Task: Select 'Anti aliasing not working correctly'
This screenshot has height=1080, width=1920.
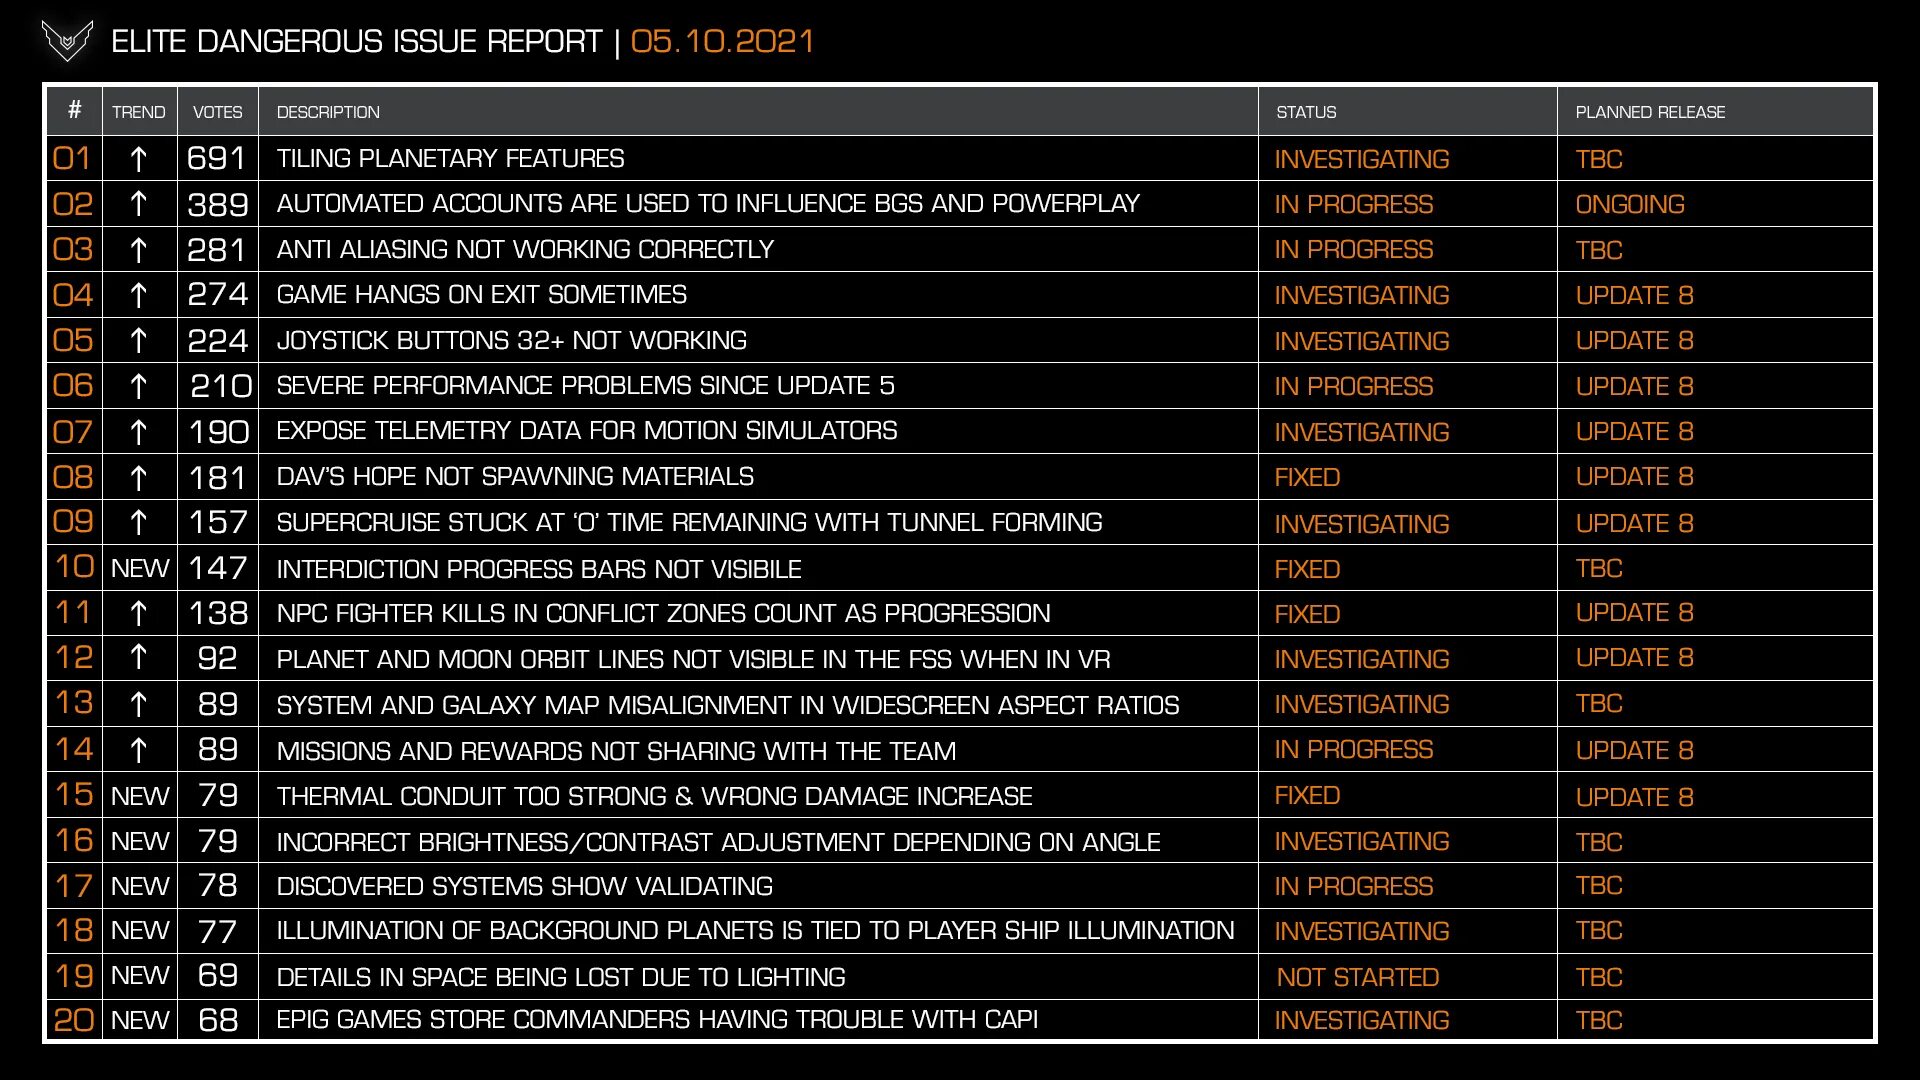Action: point(525,250)
